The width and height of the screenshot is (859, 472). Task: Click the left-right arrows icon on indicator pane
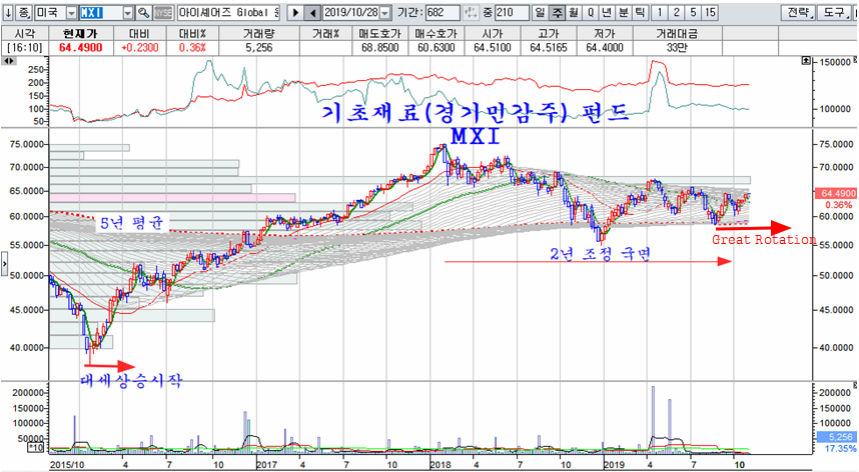9,61
